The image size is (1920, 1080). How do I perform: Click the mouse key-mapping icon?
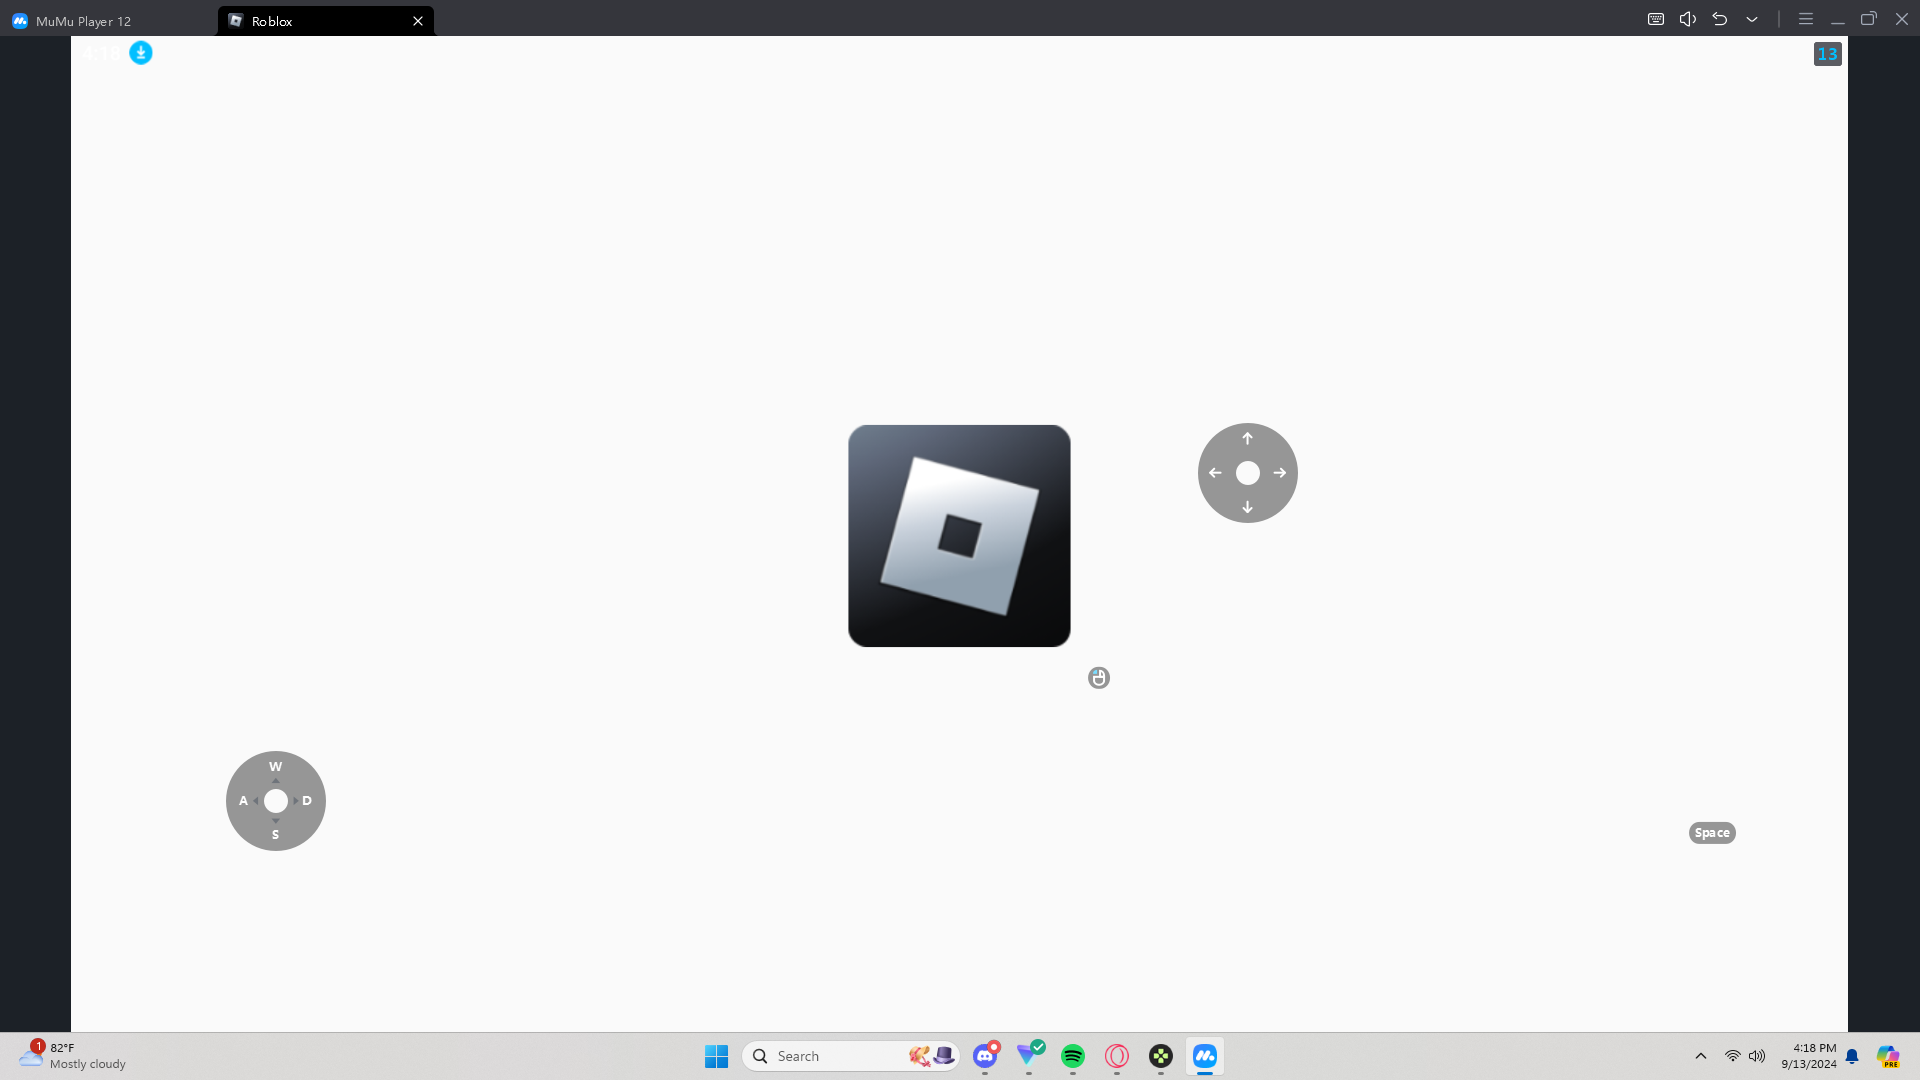[1099, 678]
